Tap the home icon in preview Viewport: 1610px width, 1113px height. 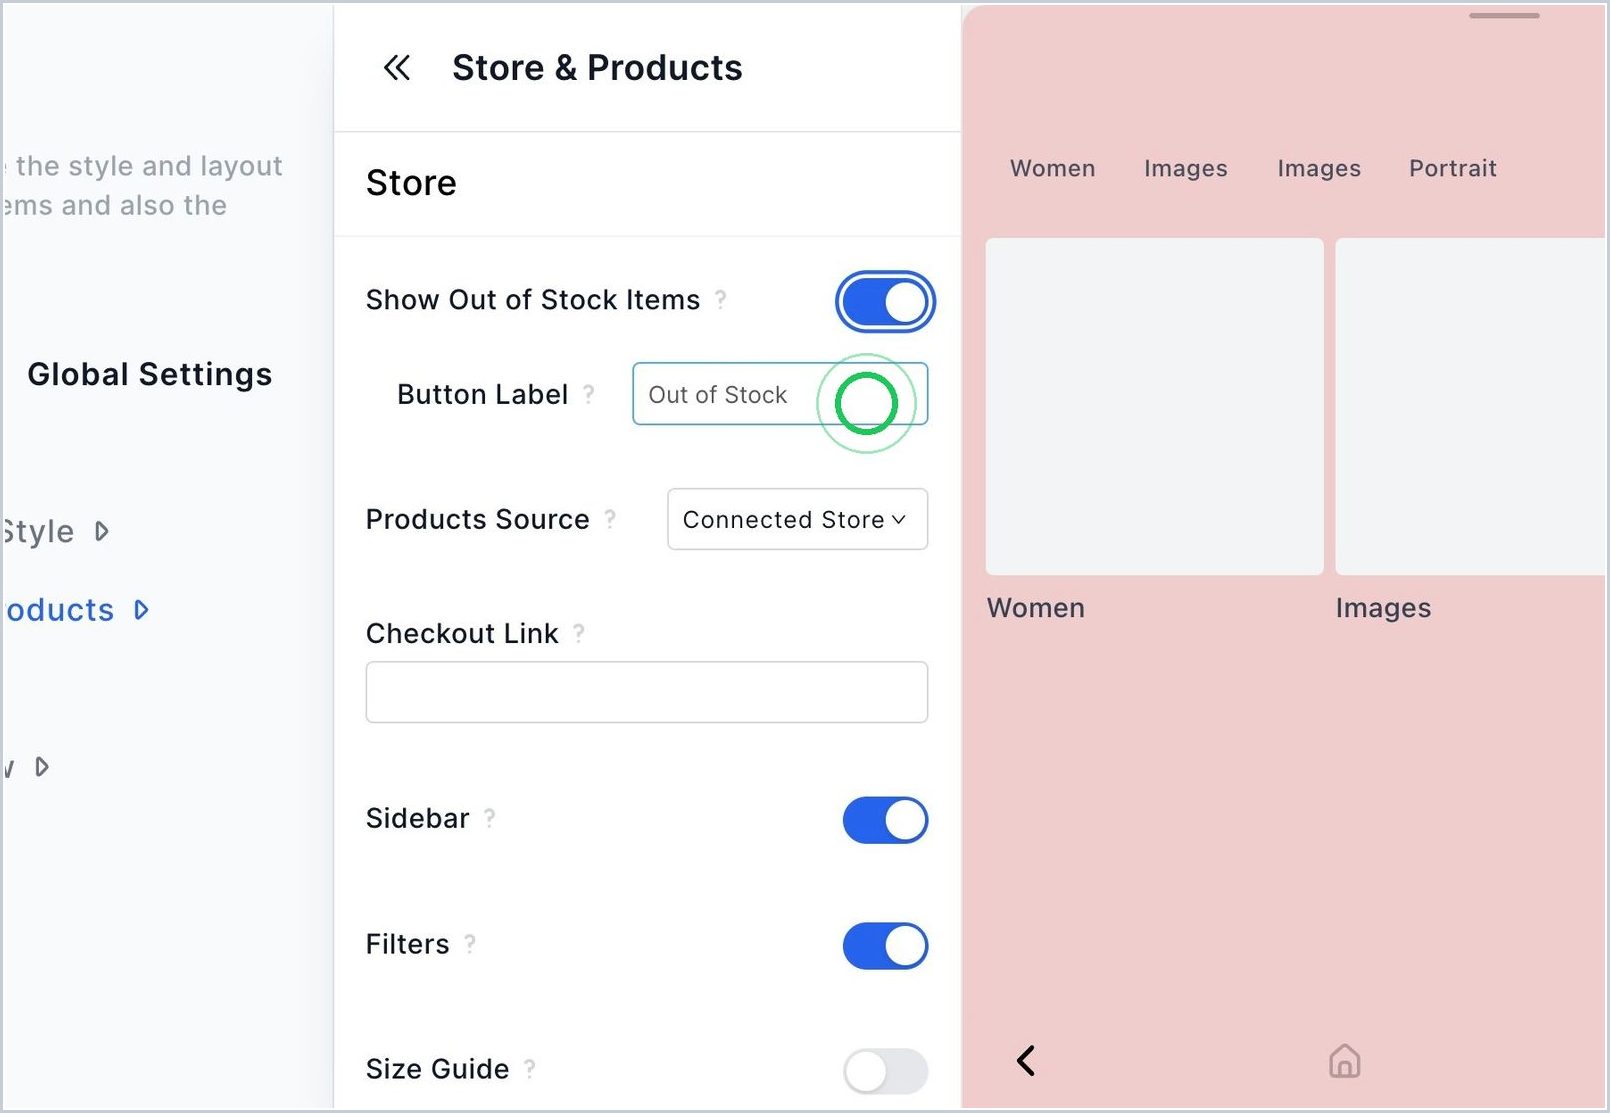1345,1061
